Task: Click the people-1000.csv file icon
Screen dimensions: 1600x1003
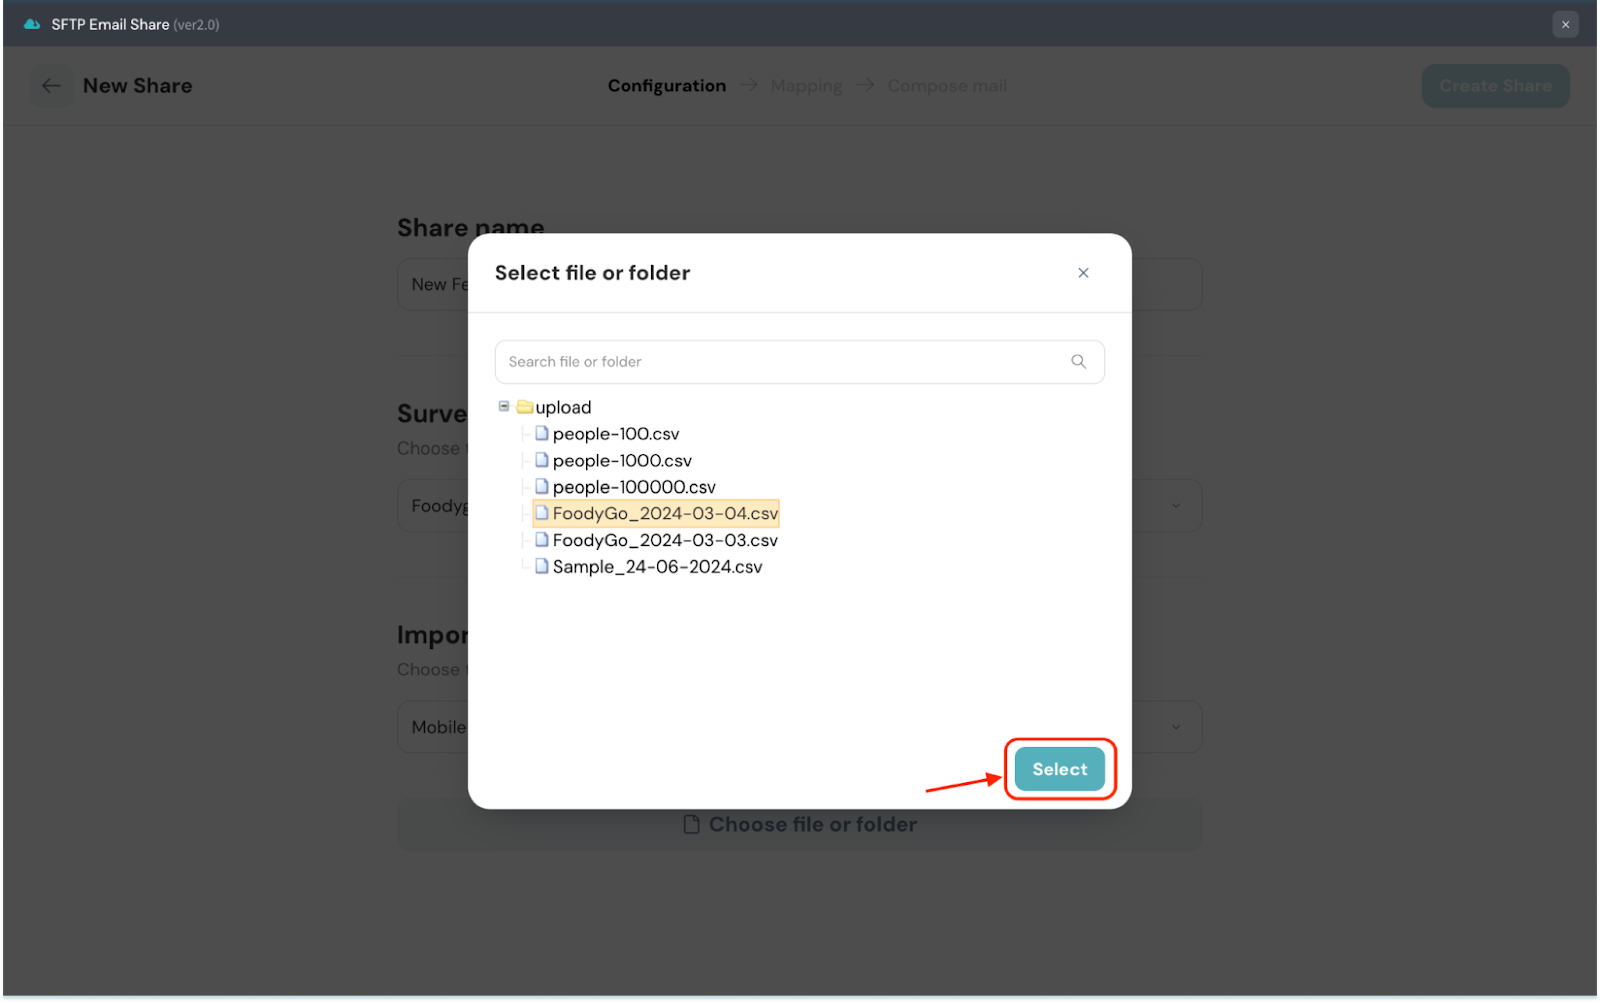Action: click(x=541, y=460)
